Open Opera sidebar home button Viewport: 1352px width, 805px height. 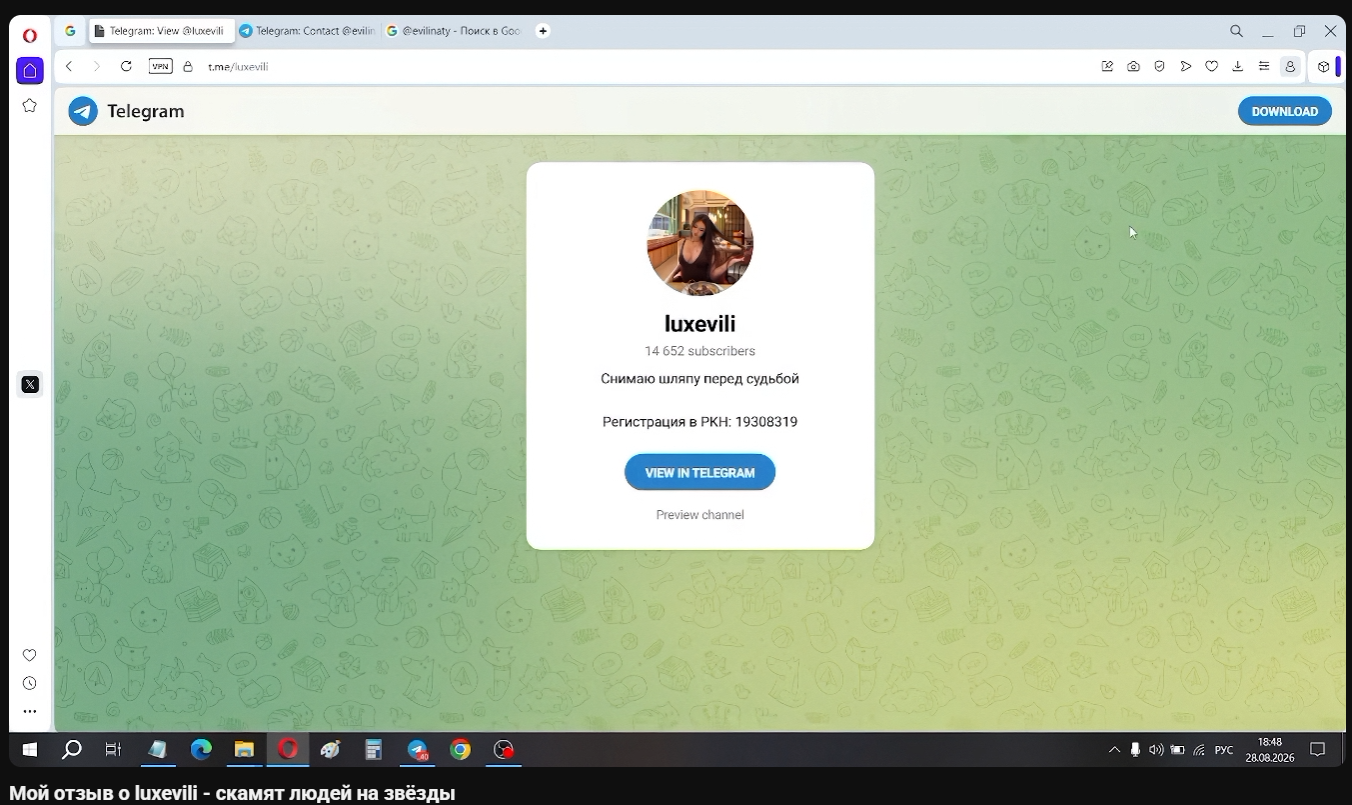coord(30,70)
